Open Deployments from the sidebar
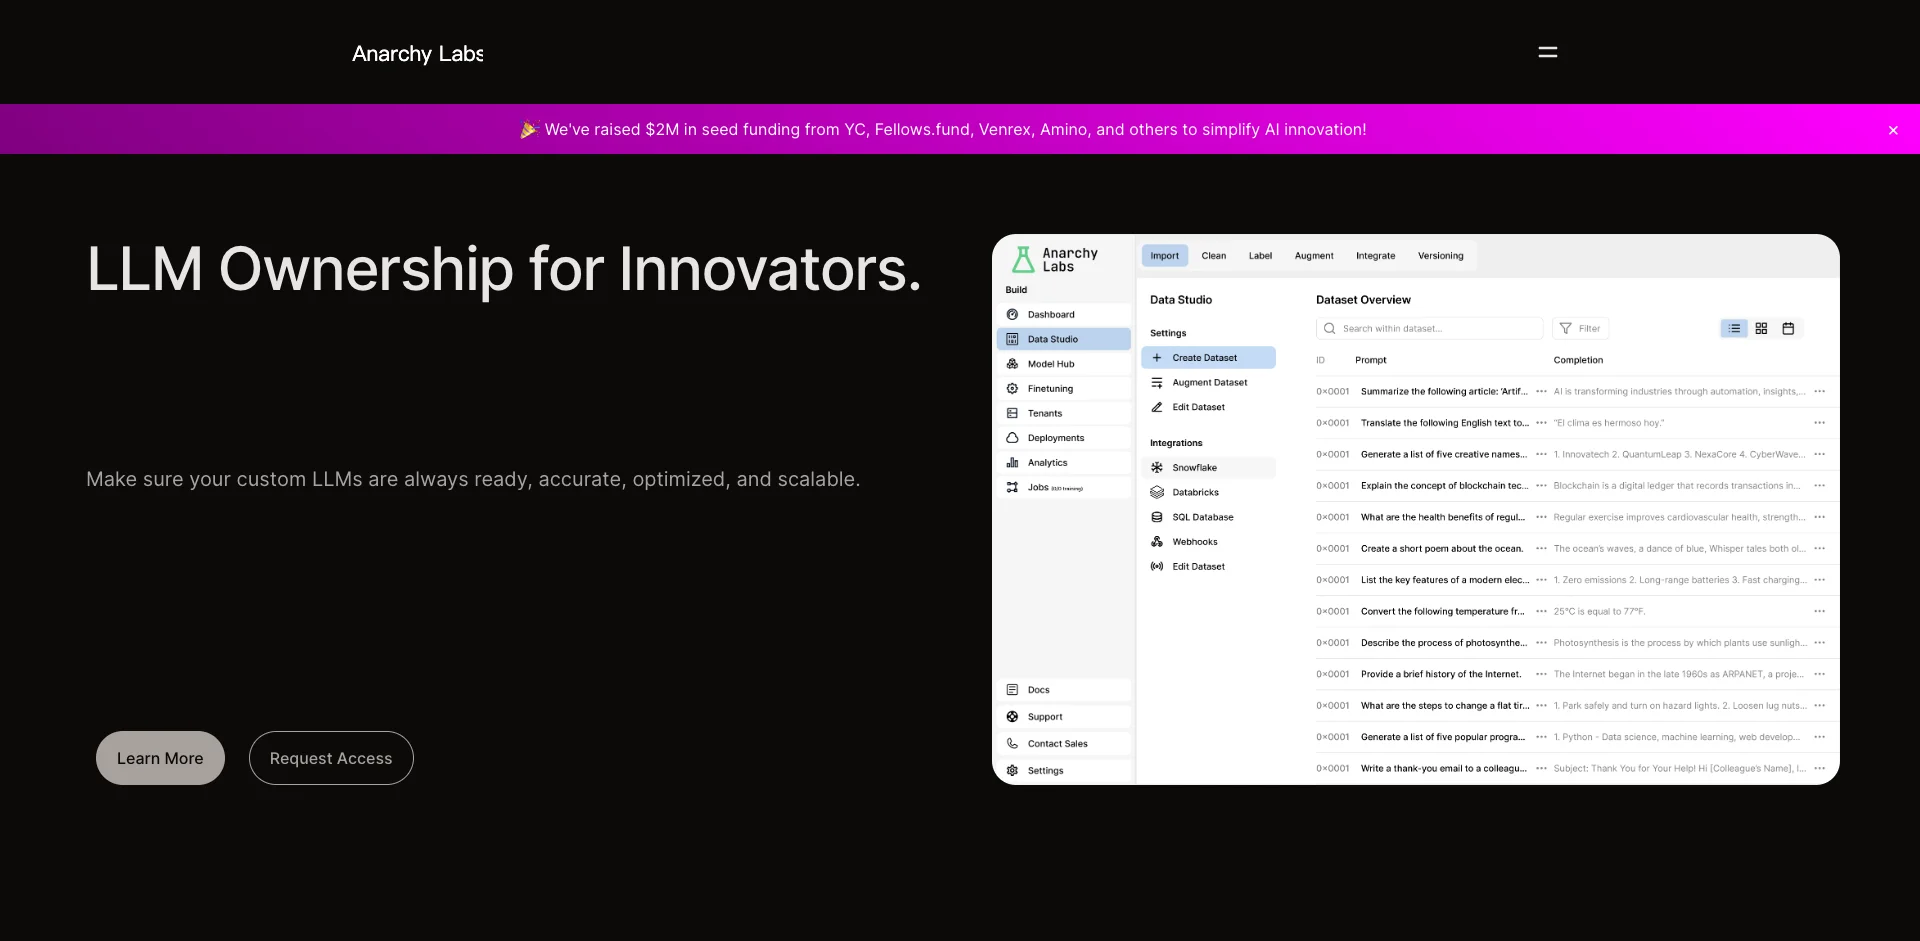 [1064, 438]
